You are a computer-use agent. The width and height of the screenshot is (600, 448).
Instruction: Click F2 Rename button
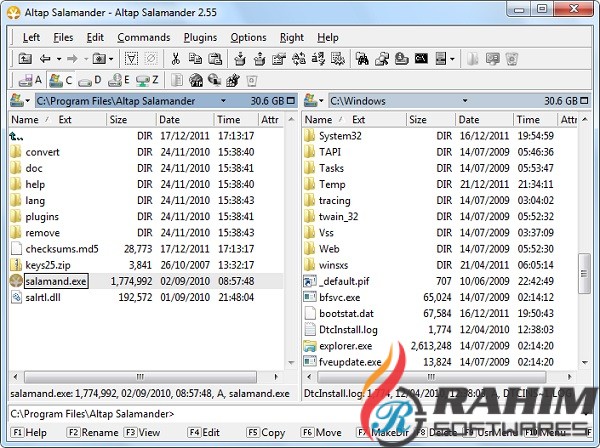point(92,433)
